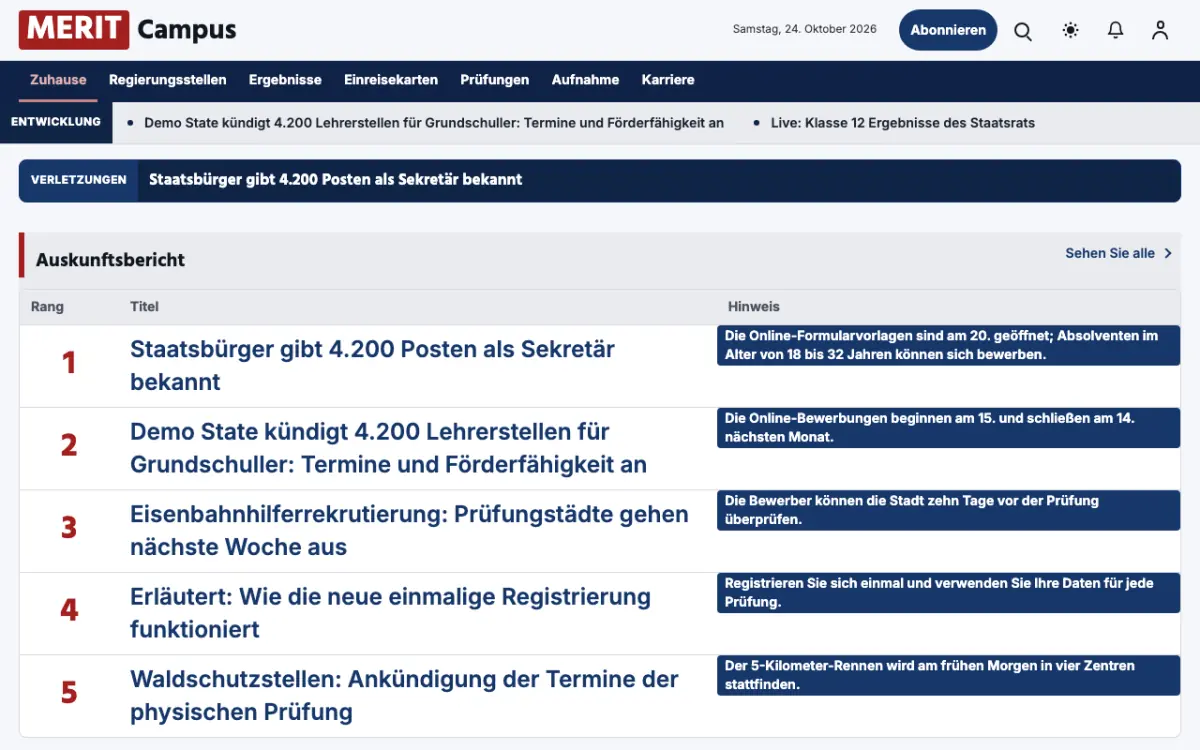
Task: Click the Abonnieren button
Action: 948,30
